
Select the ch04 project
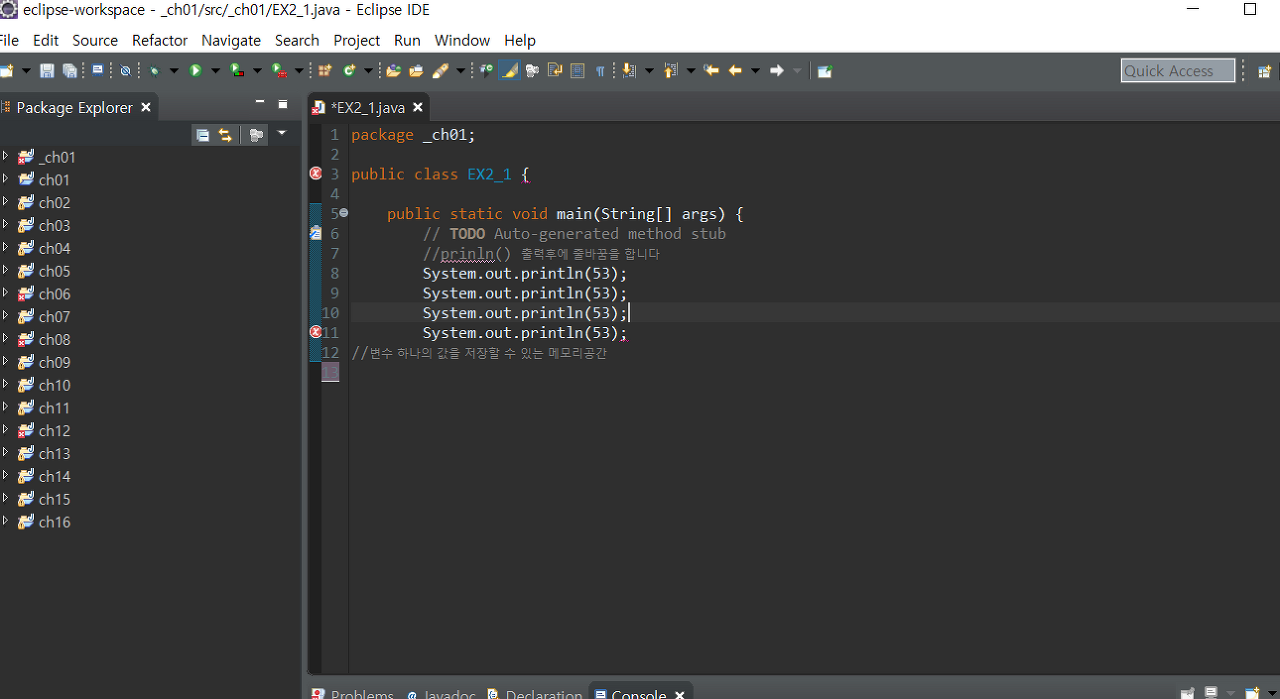(x=54, y=248)
